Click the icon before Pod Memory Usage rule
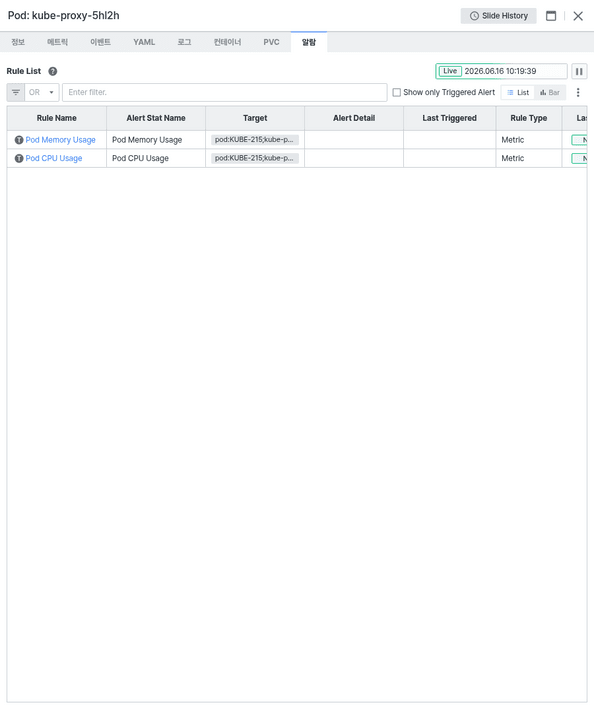 (x=19, y=140)
